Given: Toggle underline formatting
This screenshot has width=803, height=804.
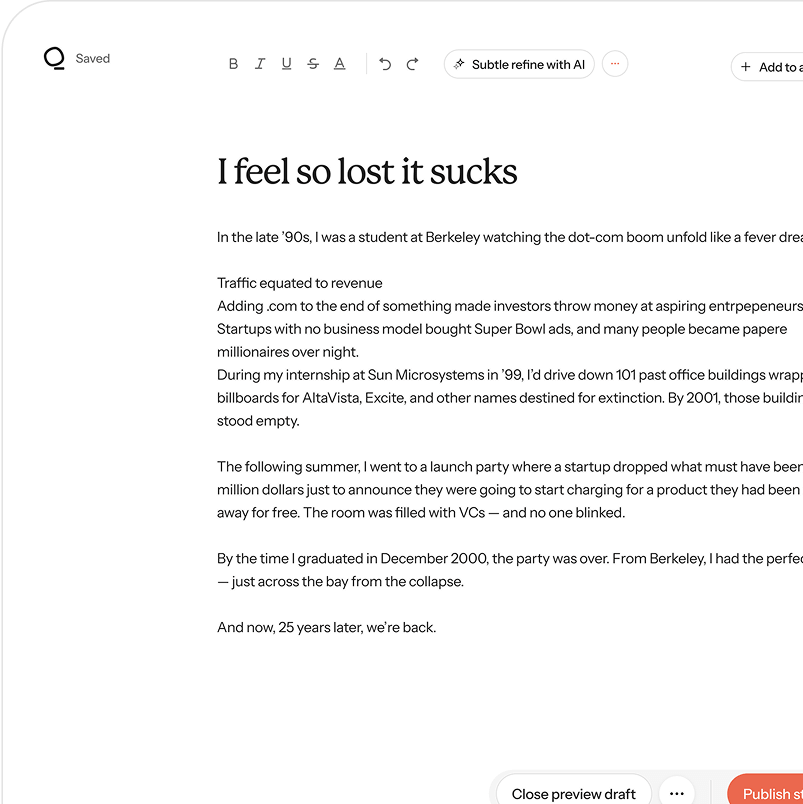Looking at the screenshot, I should click(286, 64).
